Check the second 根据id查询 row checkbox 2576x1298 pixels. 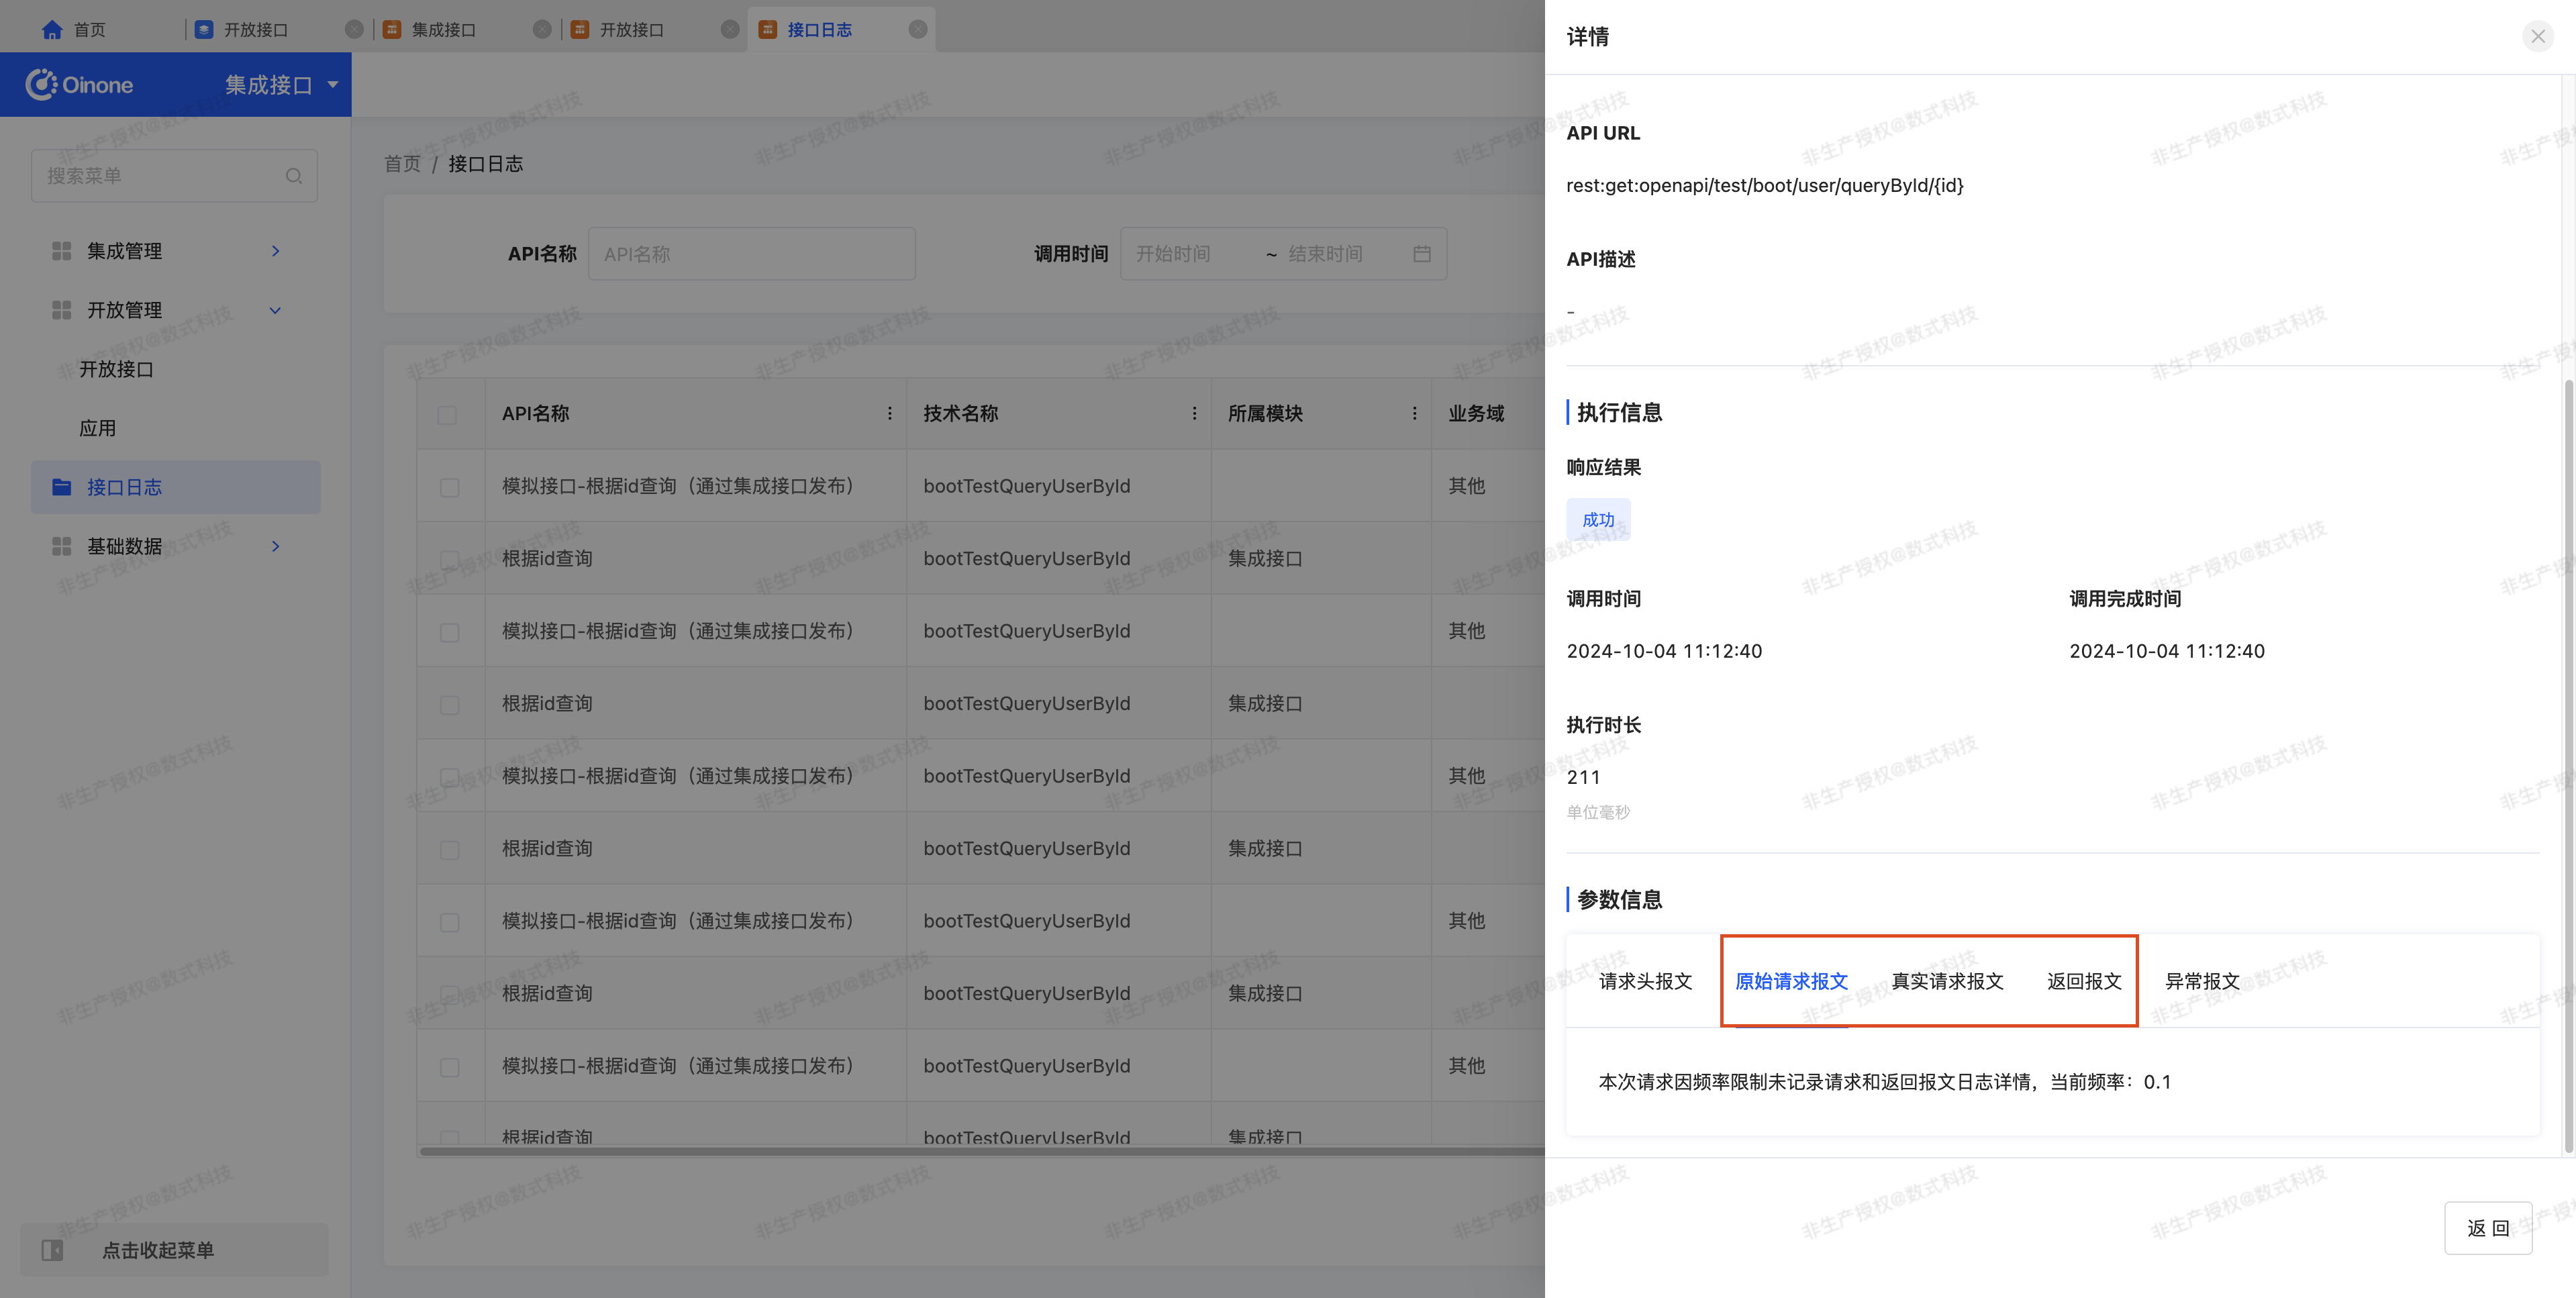coord(449,705)
